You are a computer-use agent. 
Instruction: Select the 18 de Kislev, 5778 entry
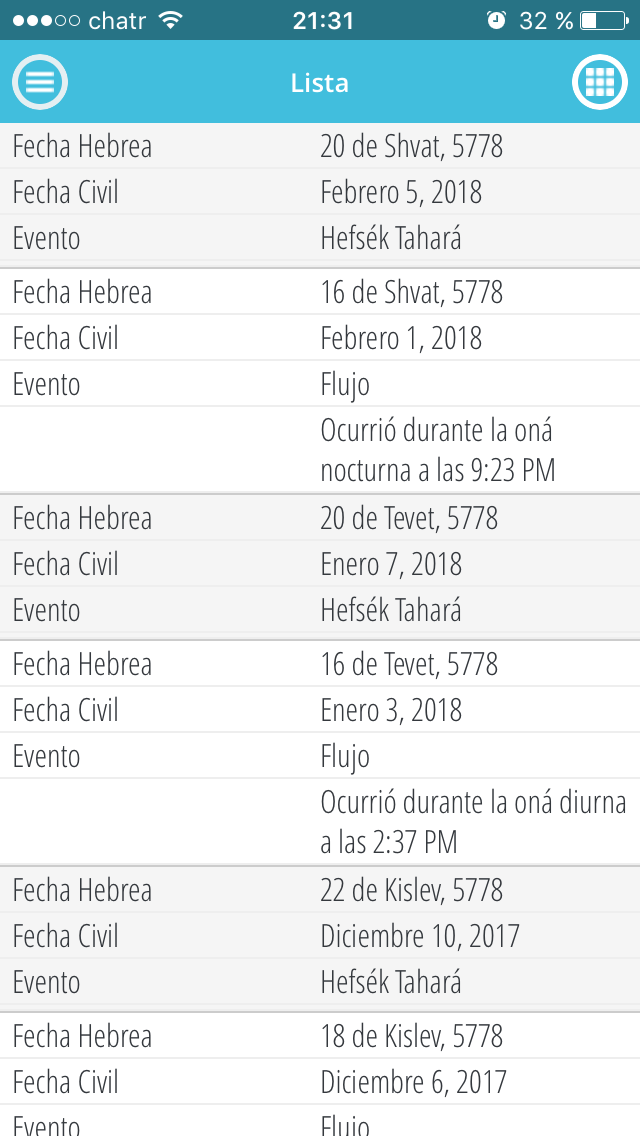[411, 1037]
